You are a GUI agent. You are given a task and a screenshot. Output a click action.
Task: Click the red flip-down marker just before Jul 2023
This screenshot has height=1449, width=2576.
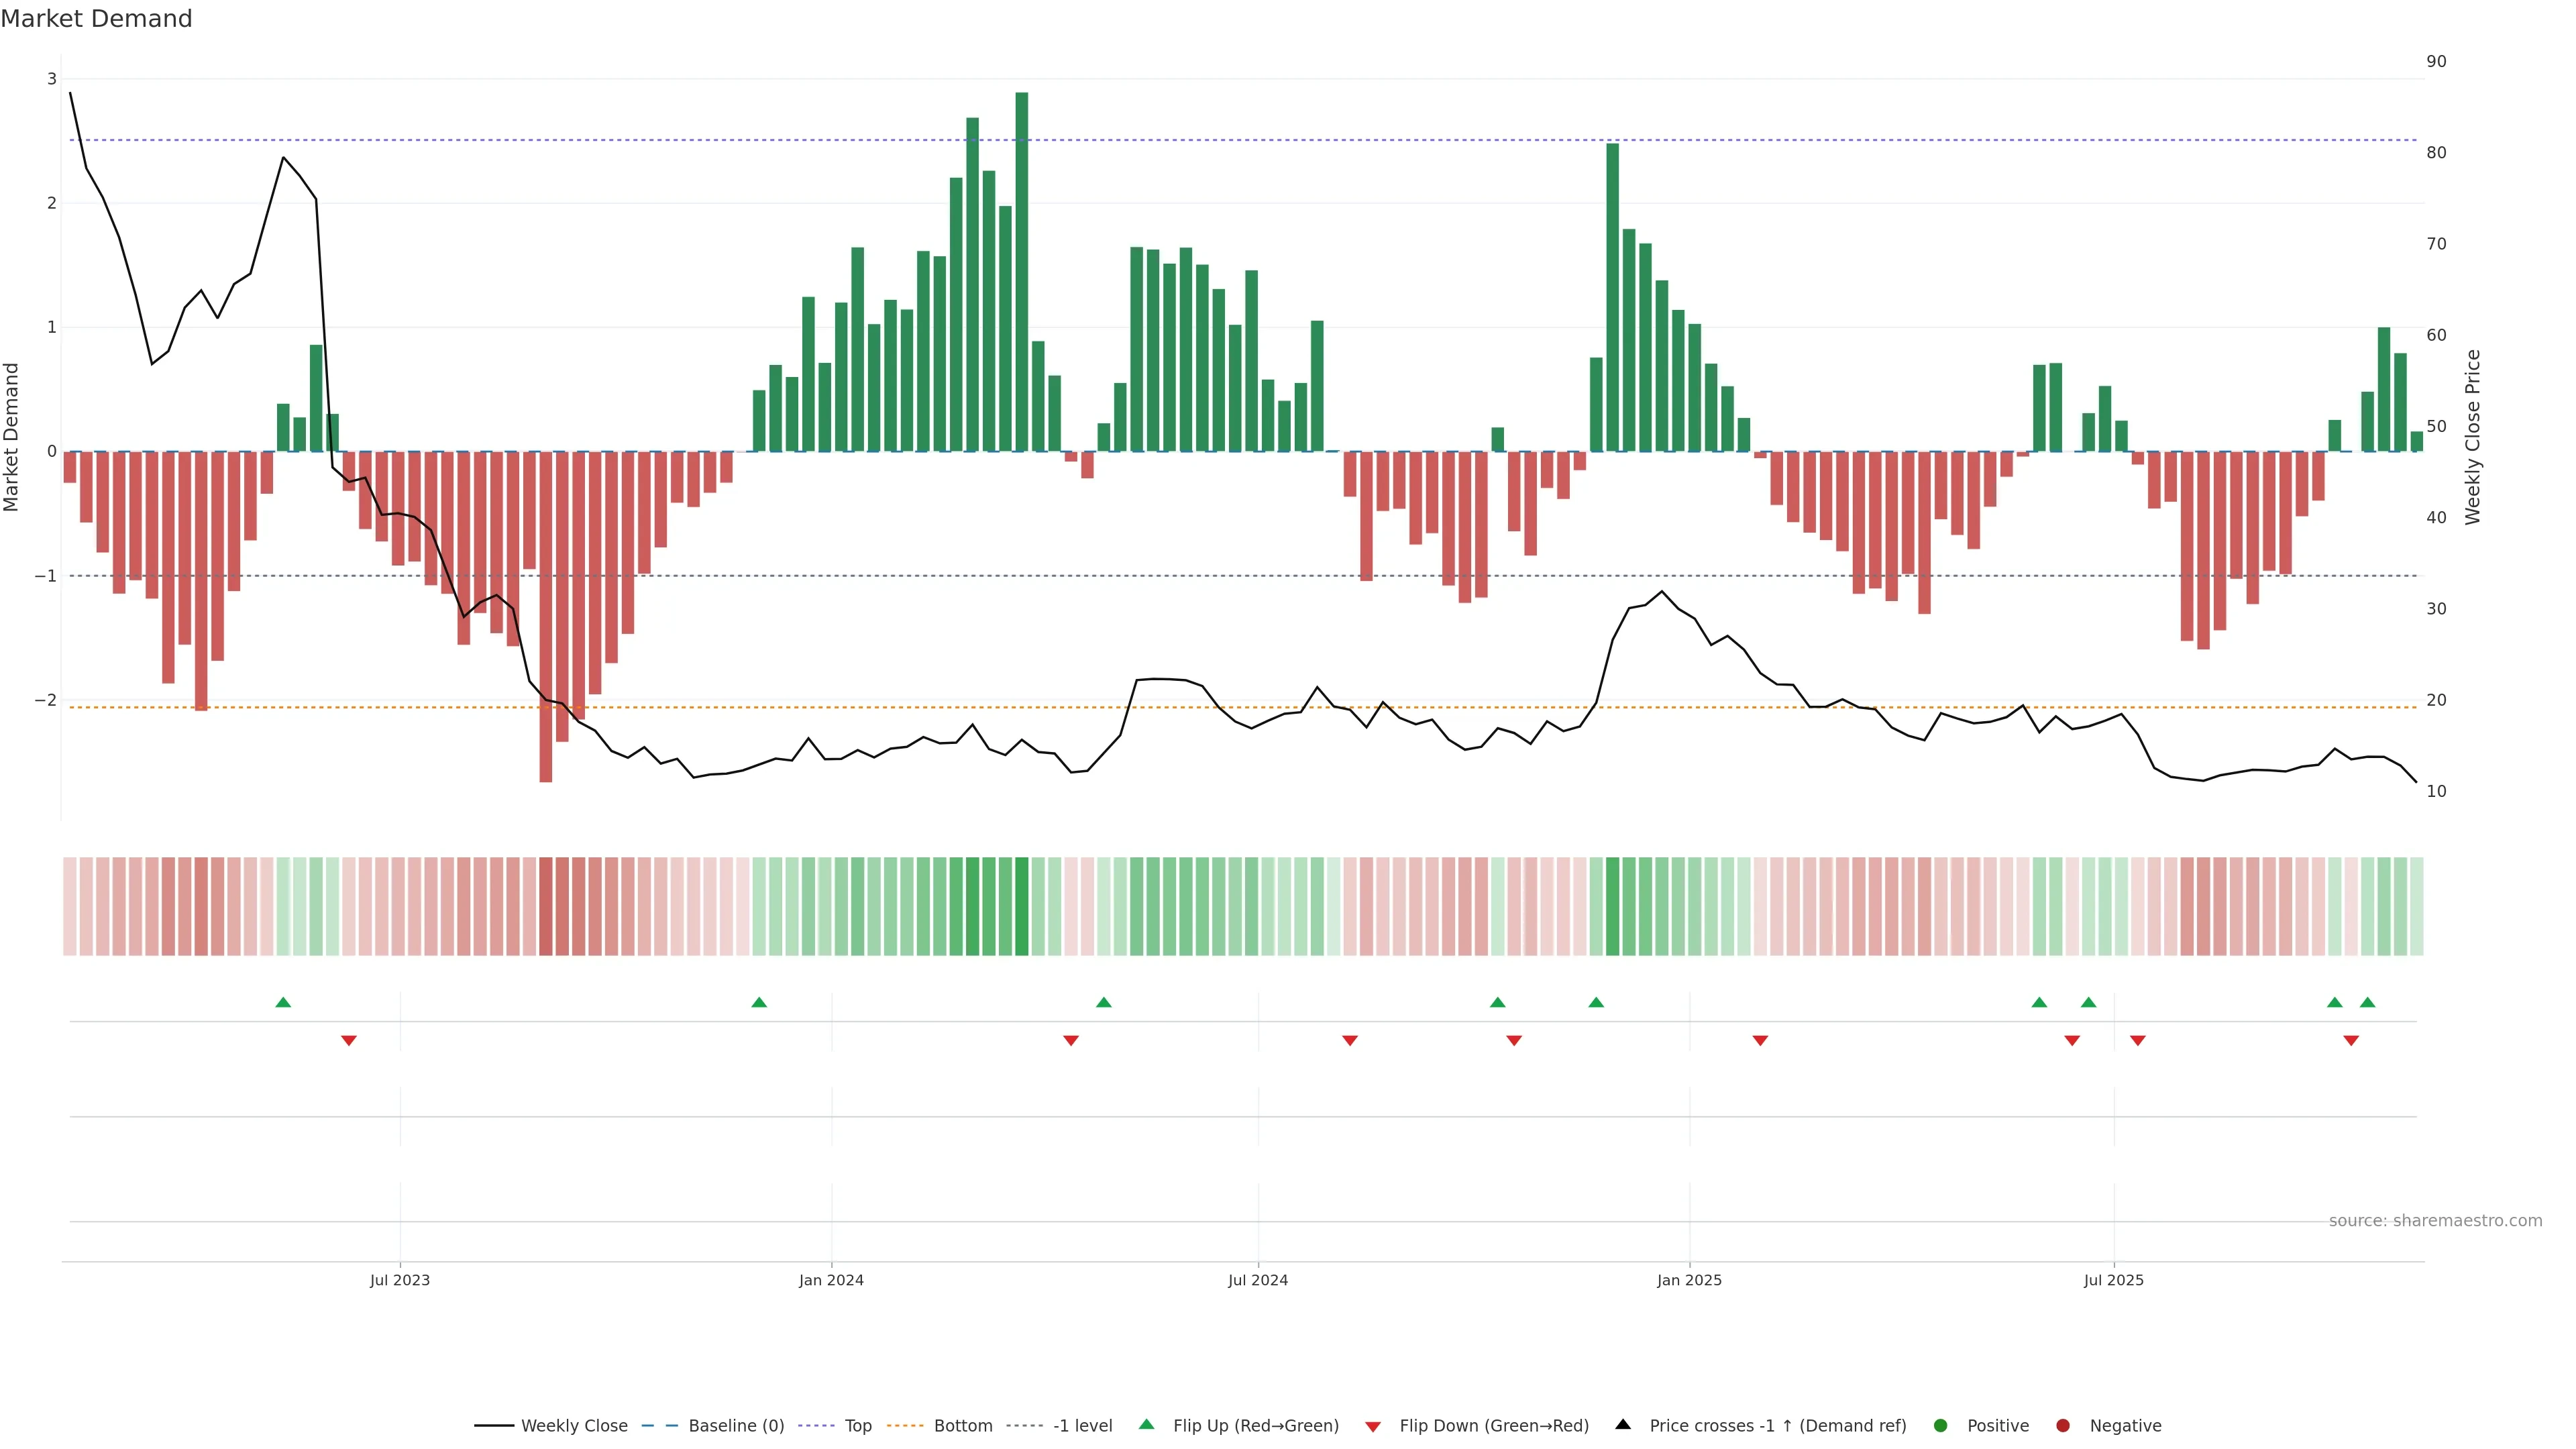tap(349, 1041)
